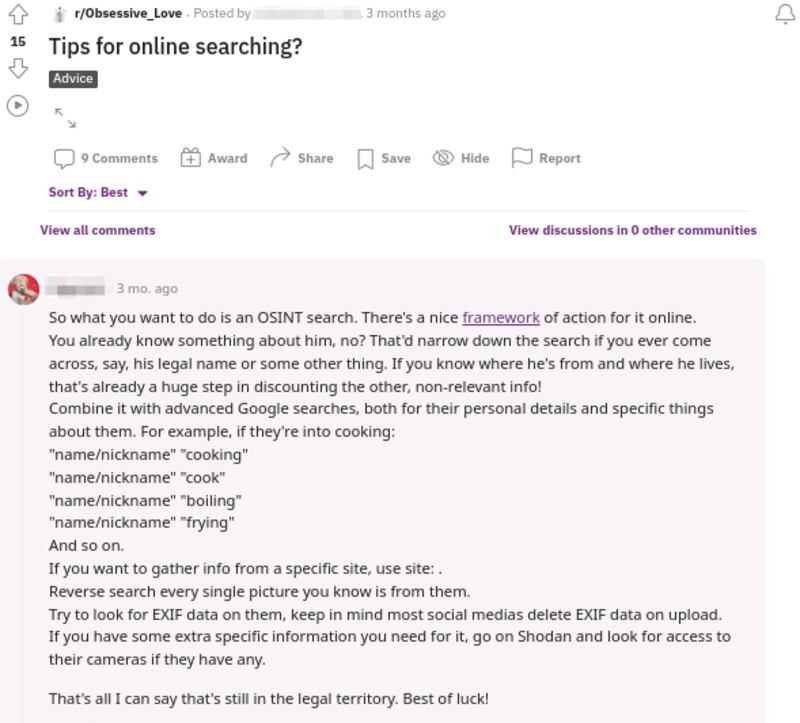Viewport: 800px width, 723px height.
Task: Click View all comments link
Action: [97, 230]
